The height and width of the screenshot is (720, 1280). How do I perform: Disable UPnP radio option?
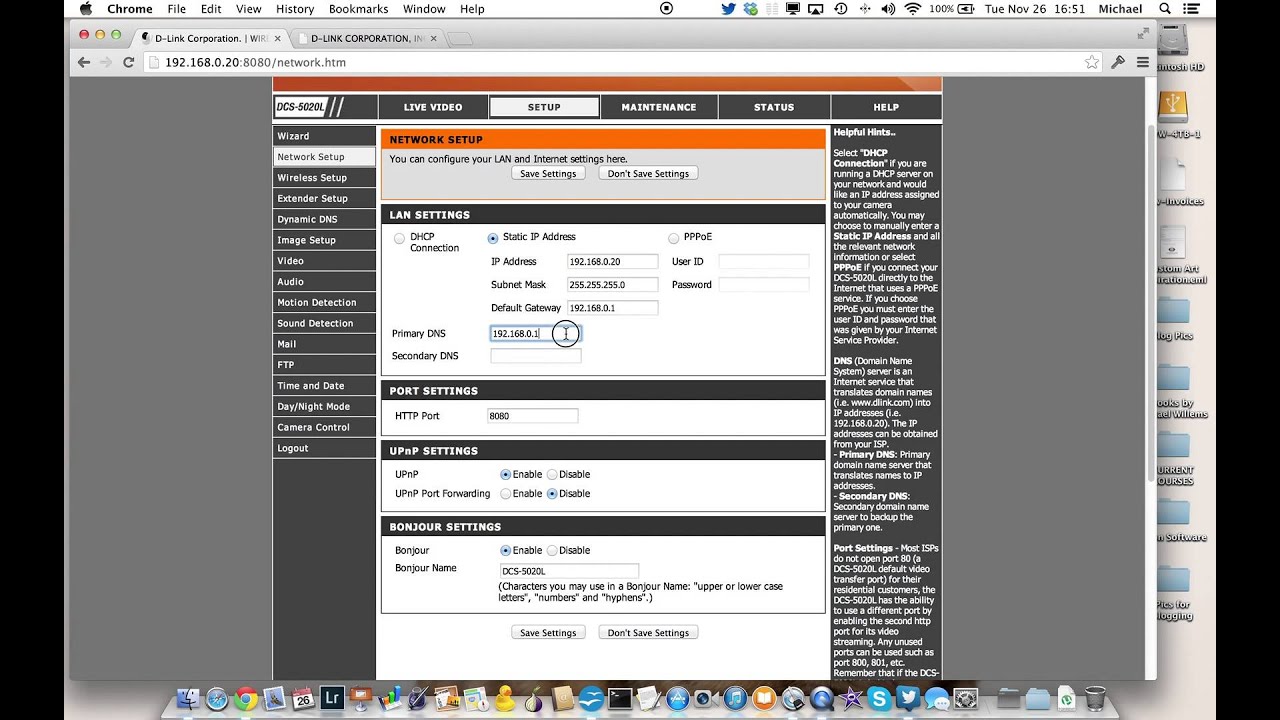click(552, 475)
